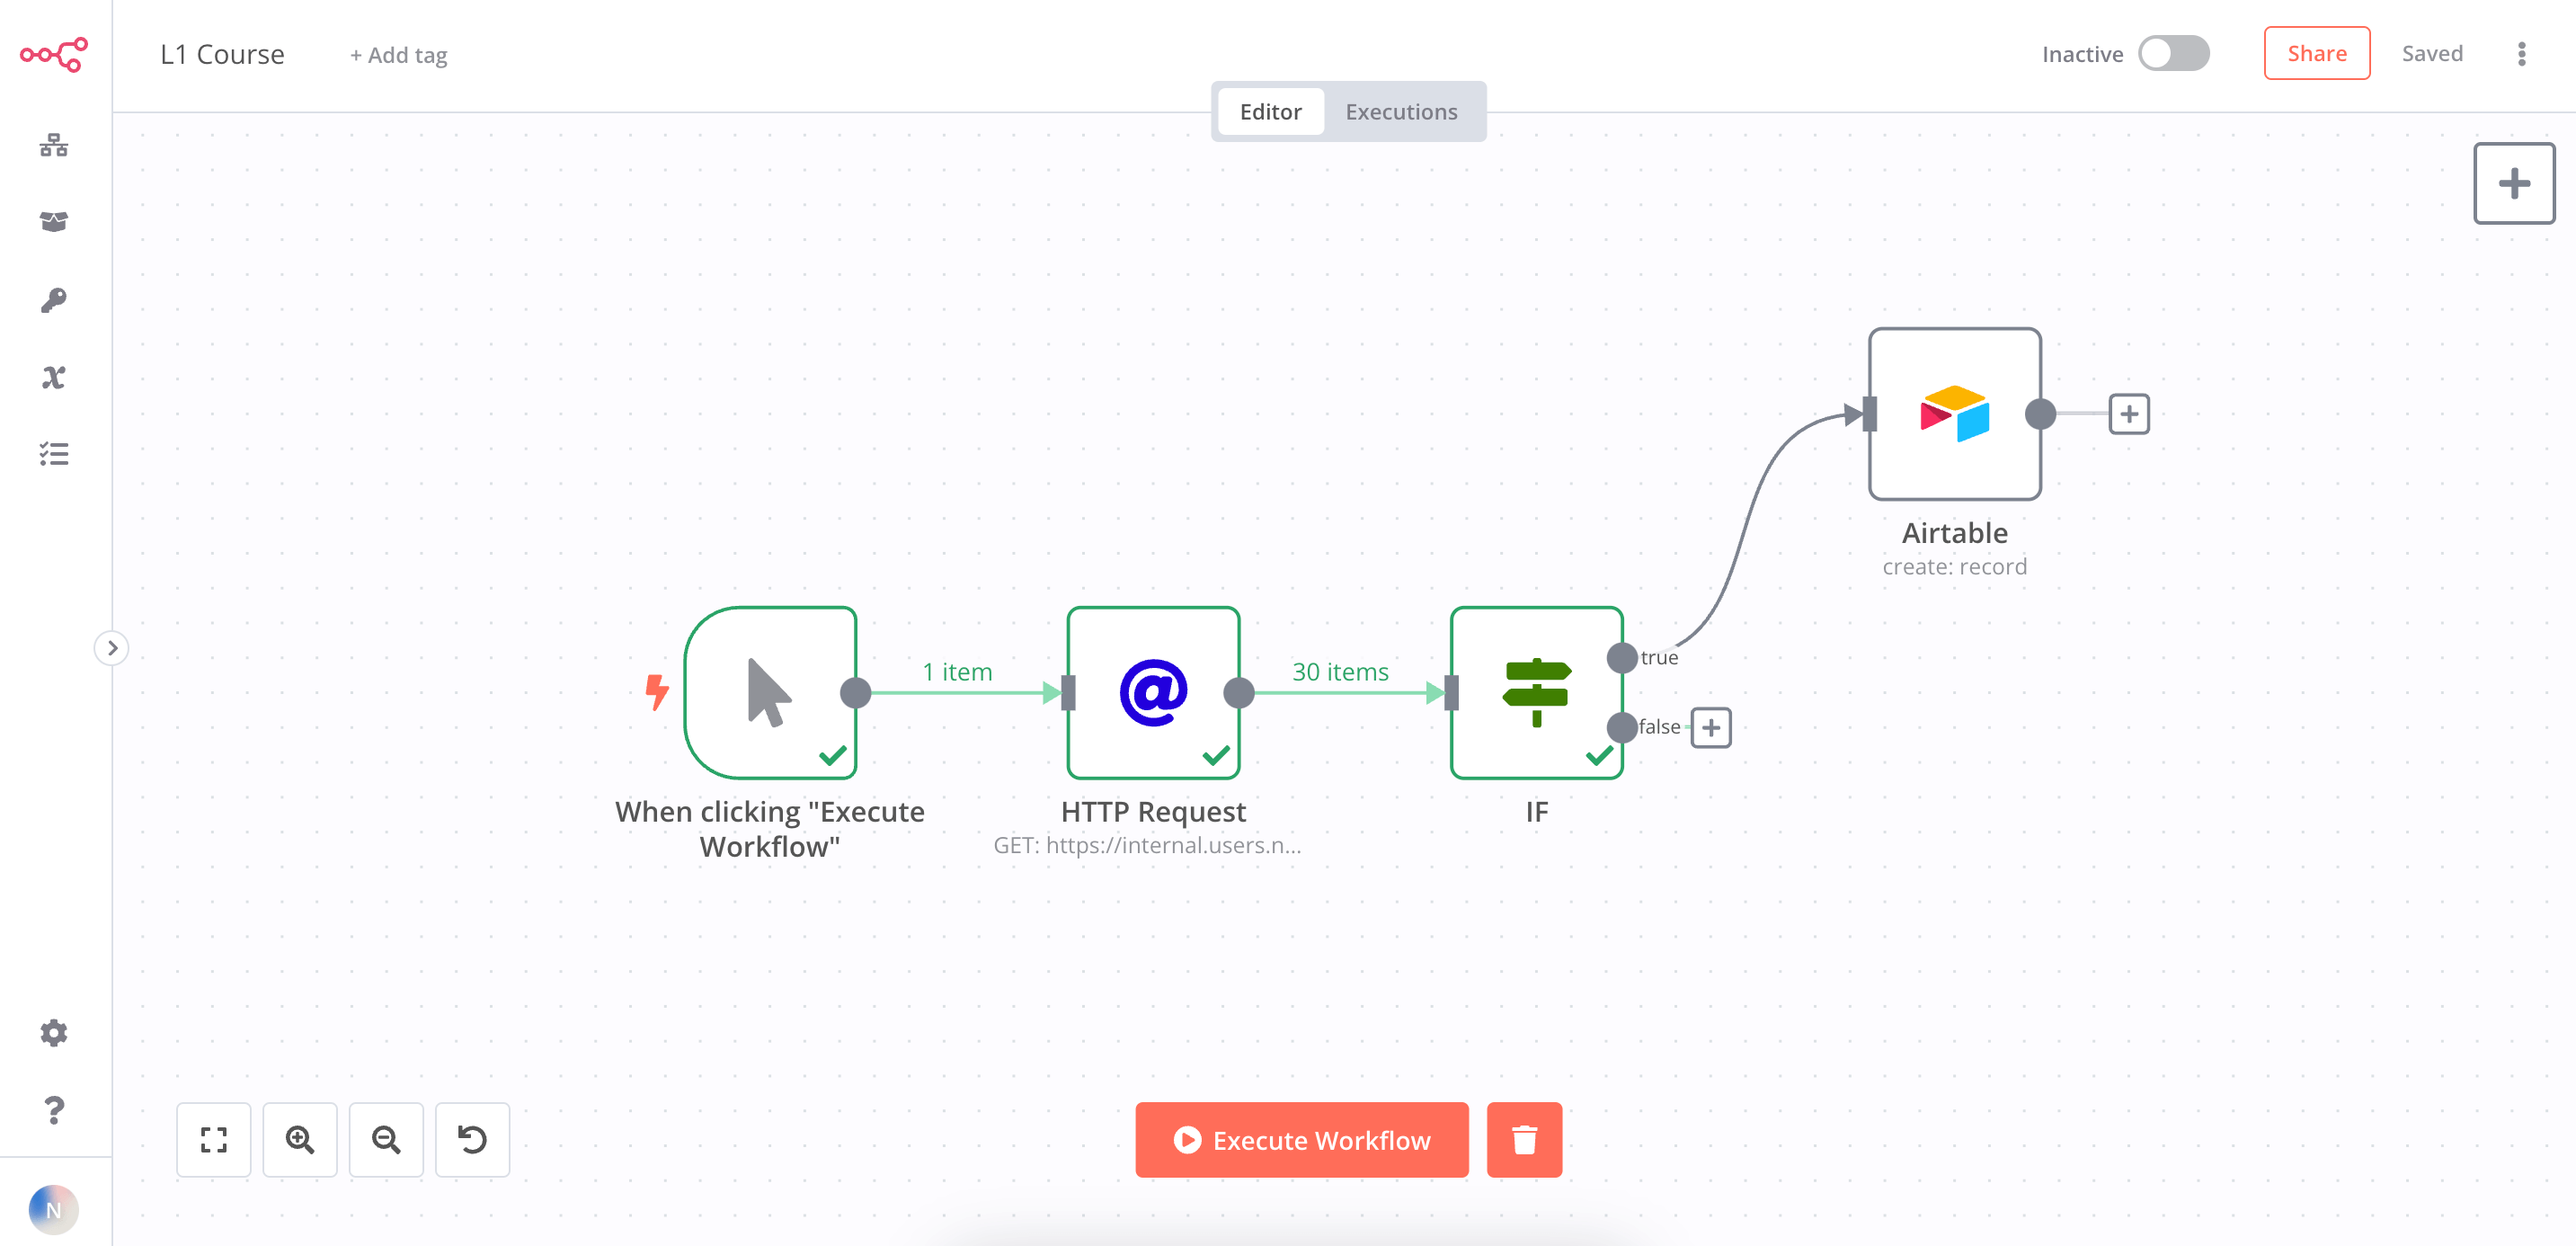2576x1246 pixels.
Task: Zoom in on the canvas
Action: pyautogui.click(x=300, y=1140)
